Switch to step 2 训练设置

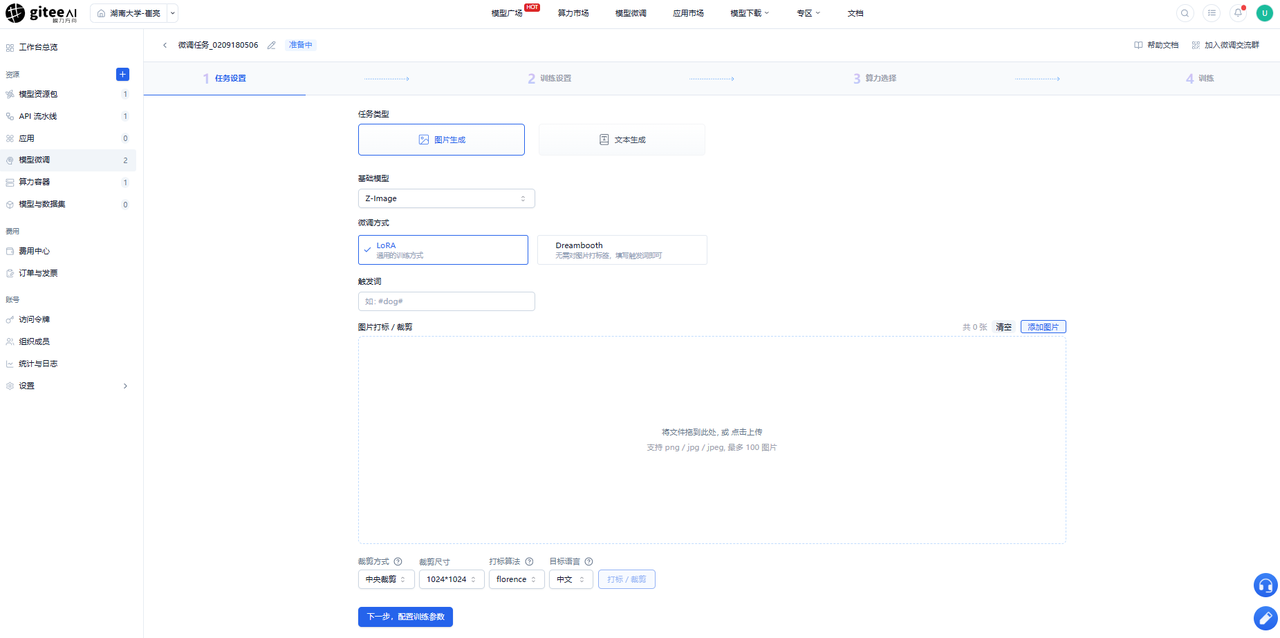(550, 78)
